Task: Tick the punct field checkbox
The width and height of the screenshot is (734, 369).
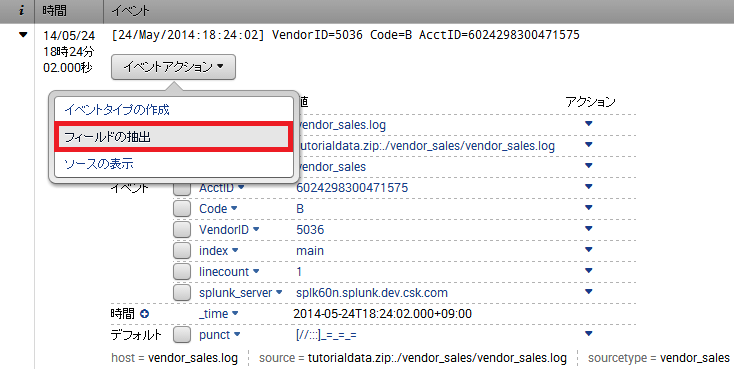Action: (182, 335)
